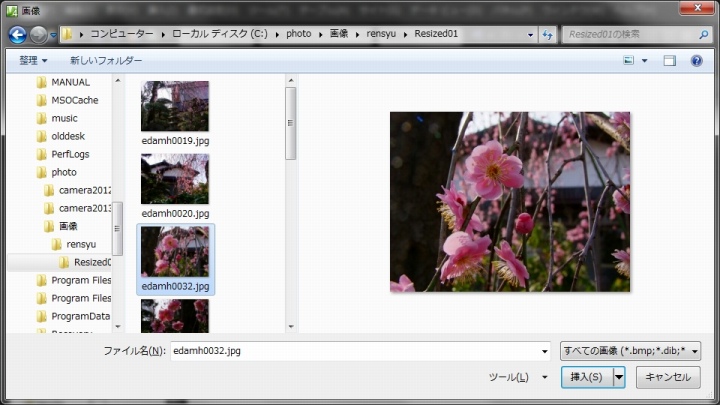Open help with the question mark icon
This screenshot has height=405, width=720.
point(697,60)
